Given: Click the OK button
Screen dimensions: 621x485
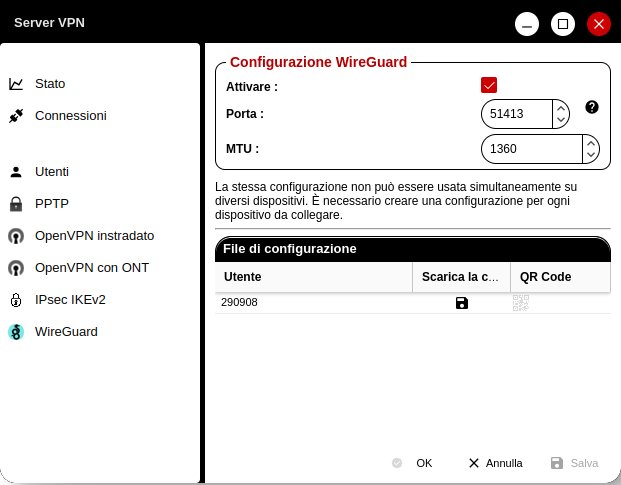Looking at the screenshot, I should 412,463.
